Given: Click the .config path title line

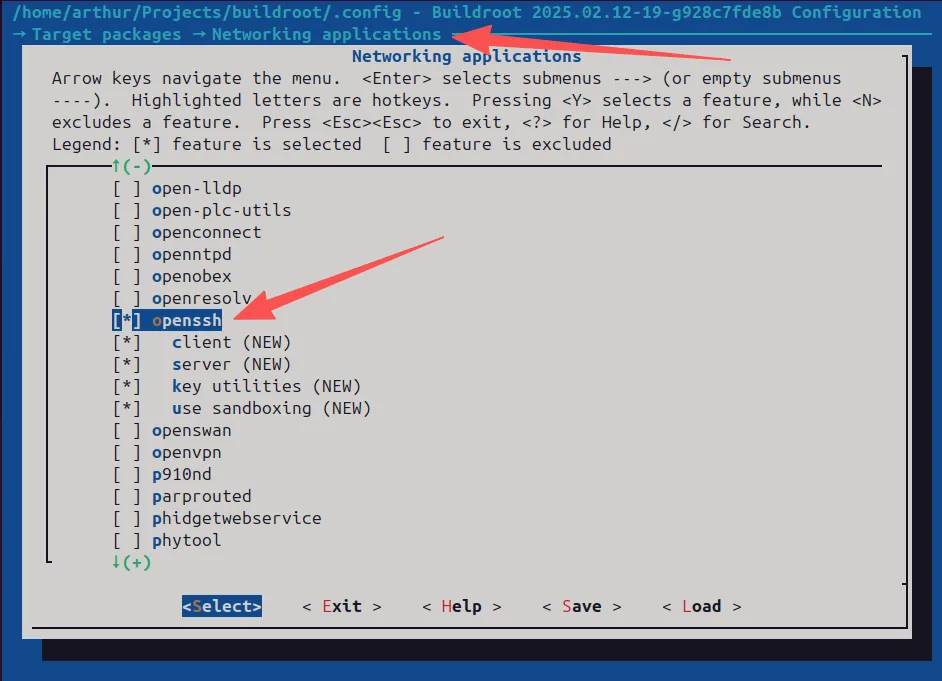Looking at the screenshot, I should (x=466, y=12).
